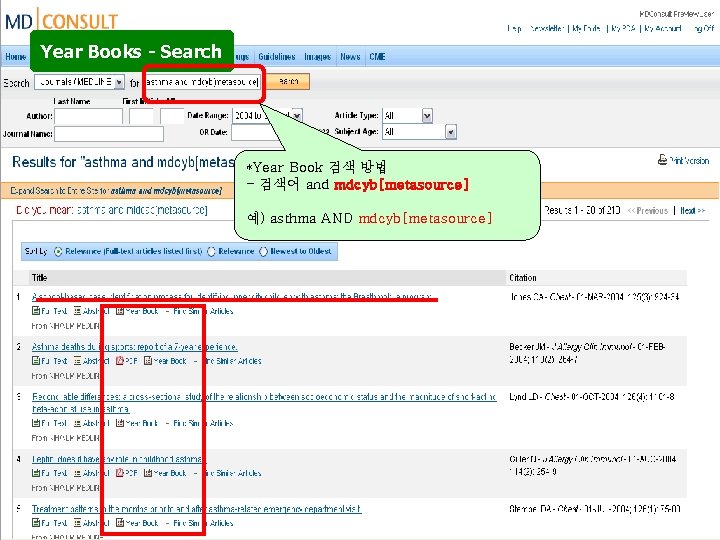
Task: Open the Subject Age dropdown
Action: (x=419, y=132)
